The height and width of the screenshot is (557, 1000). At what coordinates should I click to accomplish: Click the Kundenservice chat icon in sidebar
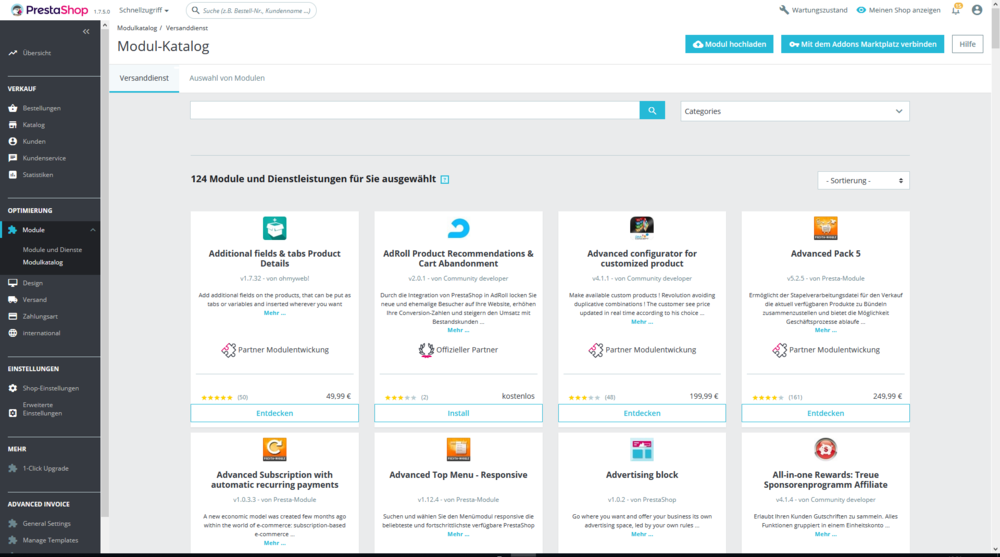[x=13, y=158]
